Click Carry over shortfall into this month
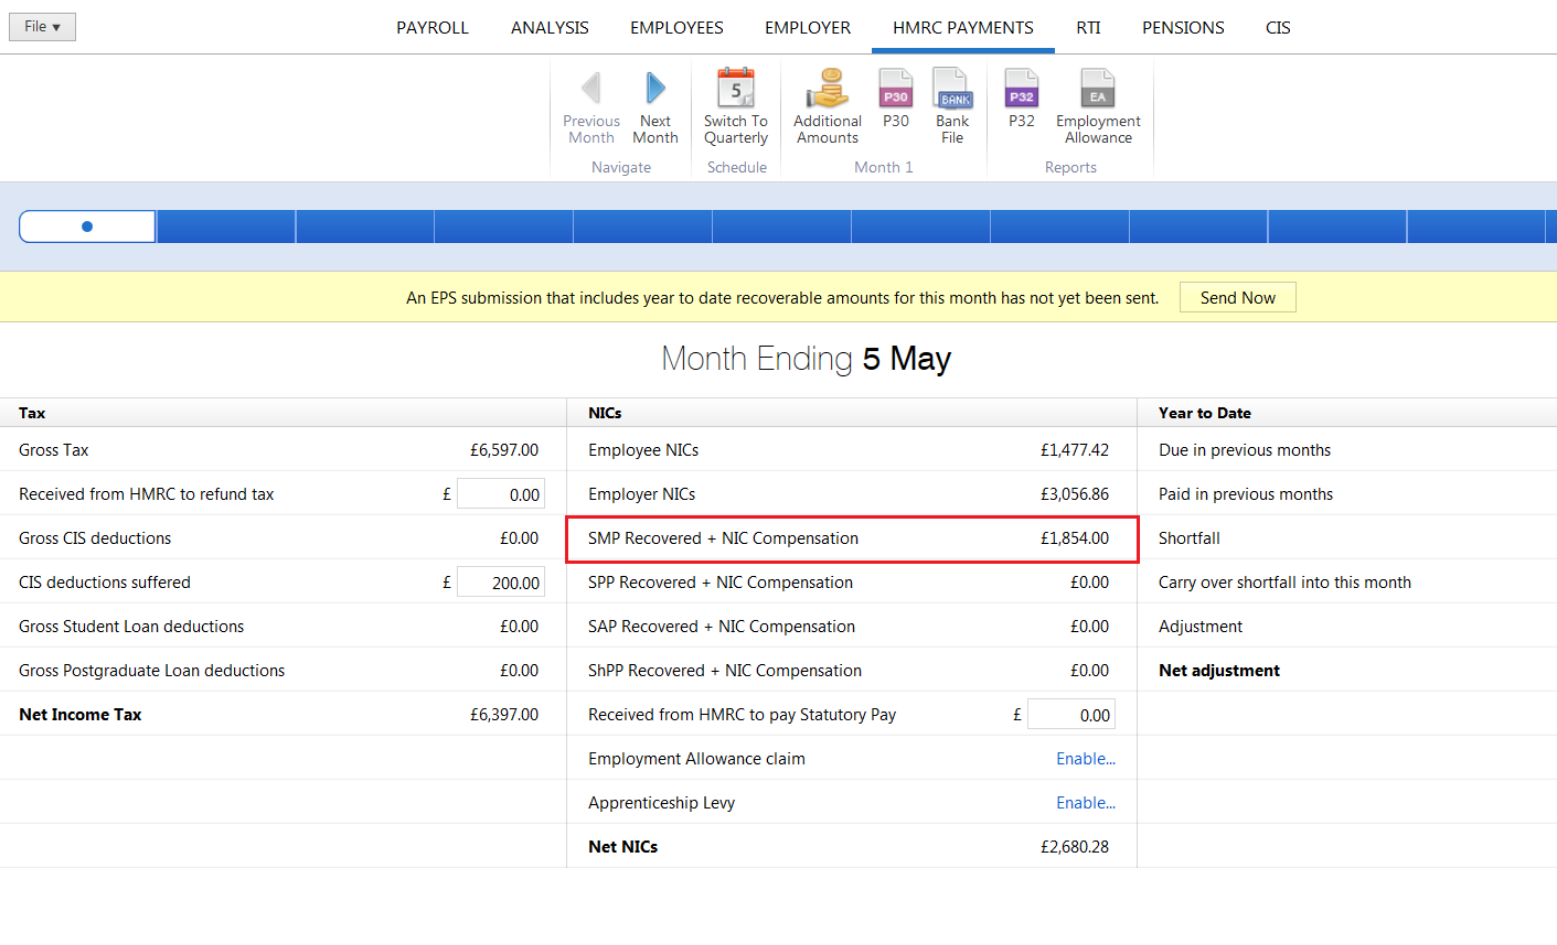Viewport: 1557px width, 945px height. [1284, 582]
